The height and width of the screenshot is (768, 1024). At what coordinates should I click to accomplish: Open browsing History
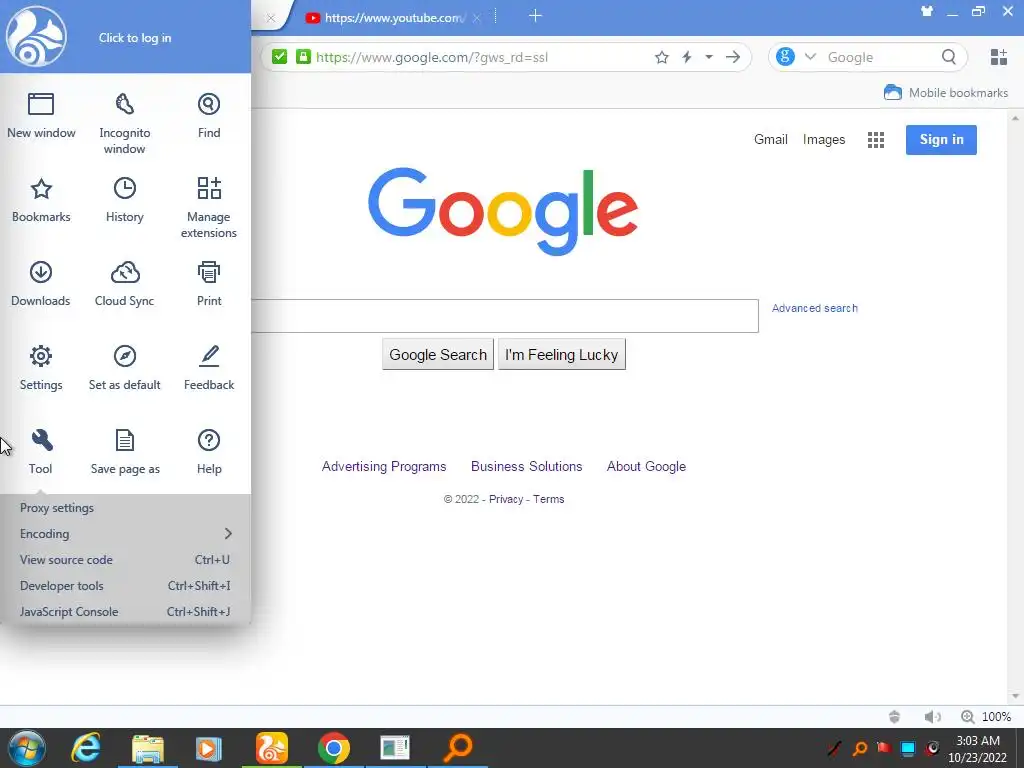[125, 200]
